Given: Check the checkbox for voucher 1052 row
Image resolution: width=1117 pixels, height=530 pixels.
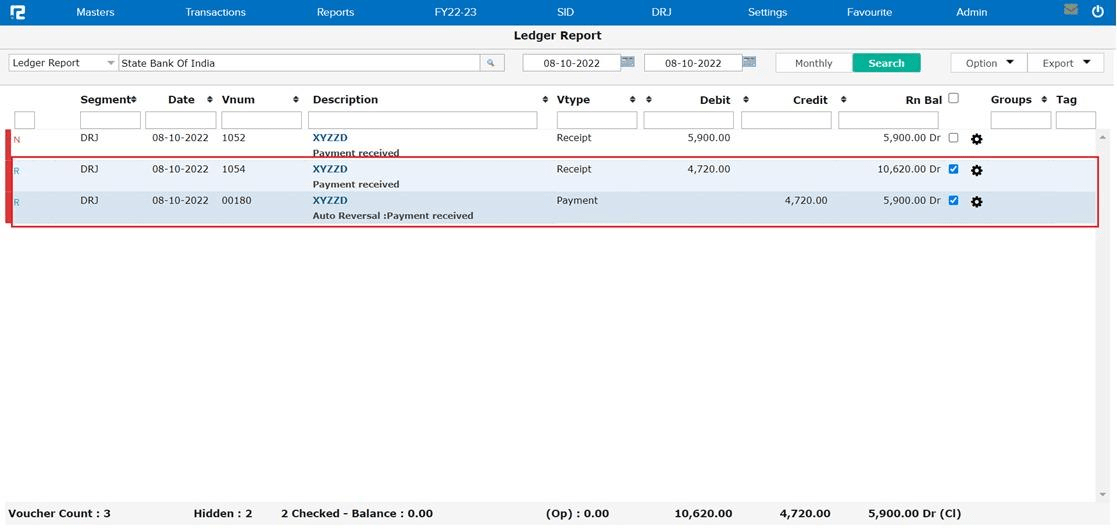Looking at the screenshot, I should (x=953, y=138).
